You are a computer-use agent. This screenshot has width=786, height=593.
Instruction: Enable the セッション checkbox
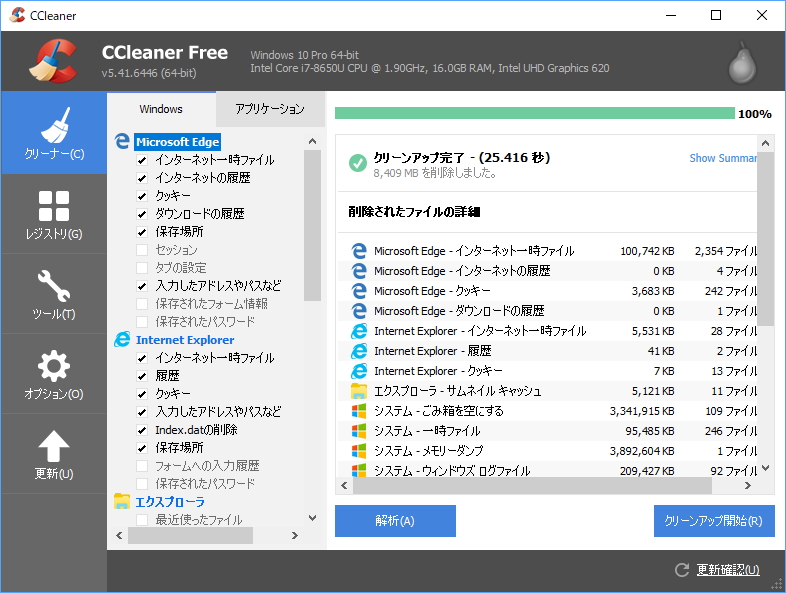coord(142,250)
